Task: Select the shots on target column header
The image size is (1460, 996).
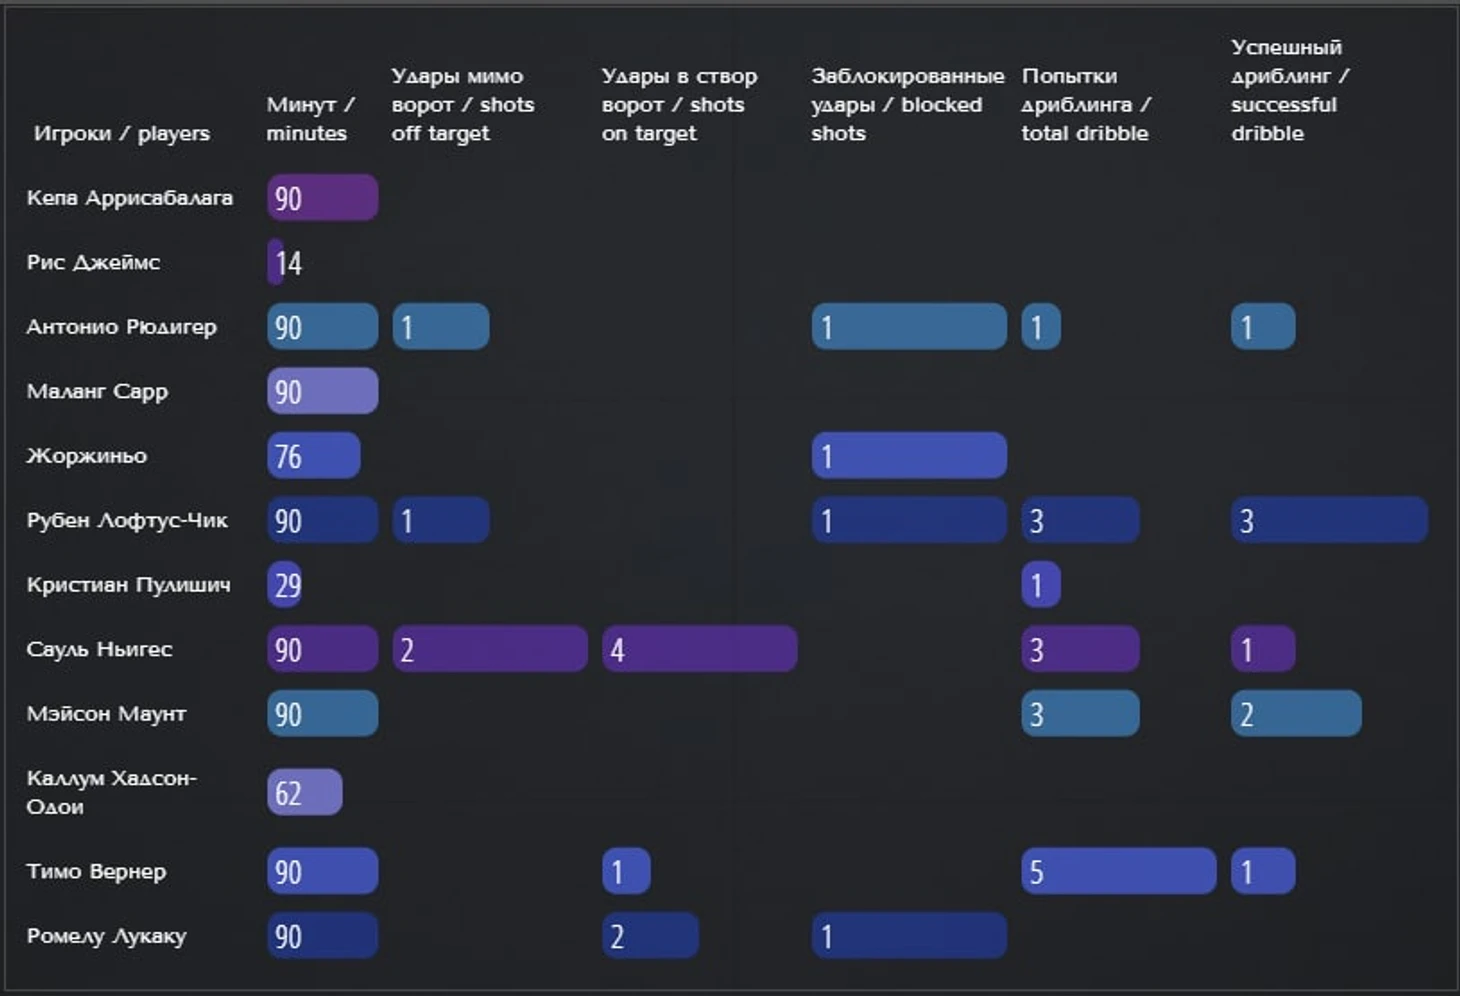Action: [679, 104]
